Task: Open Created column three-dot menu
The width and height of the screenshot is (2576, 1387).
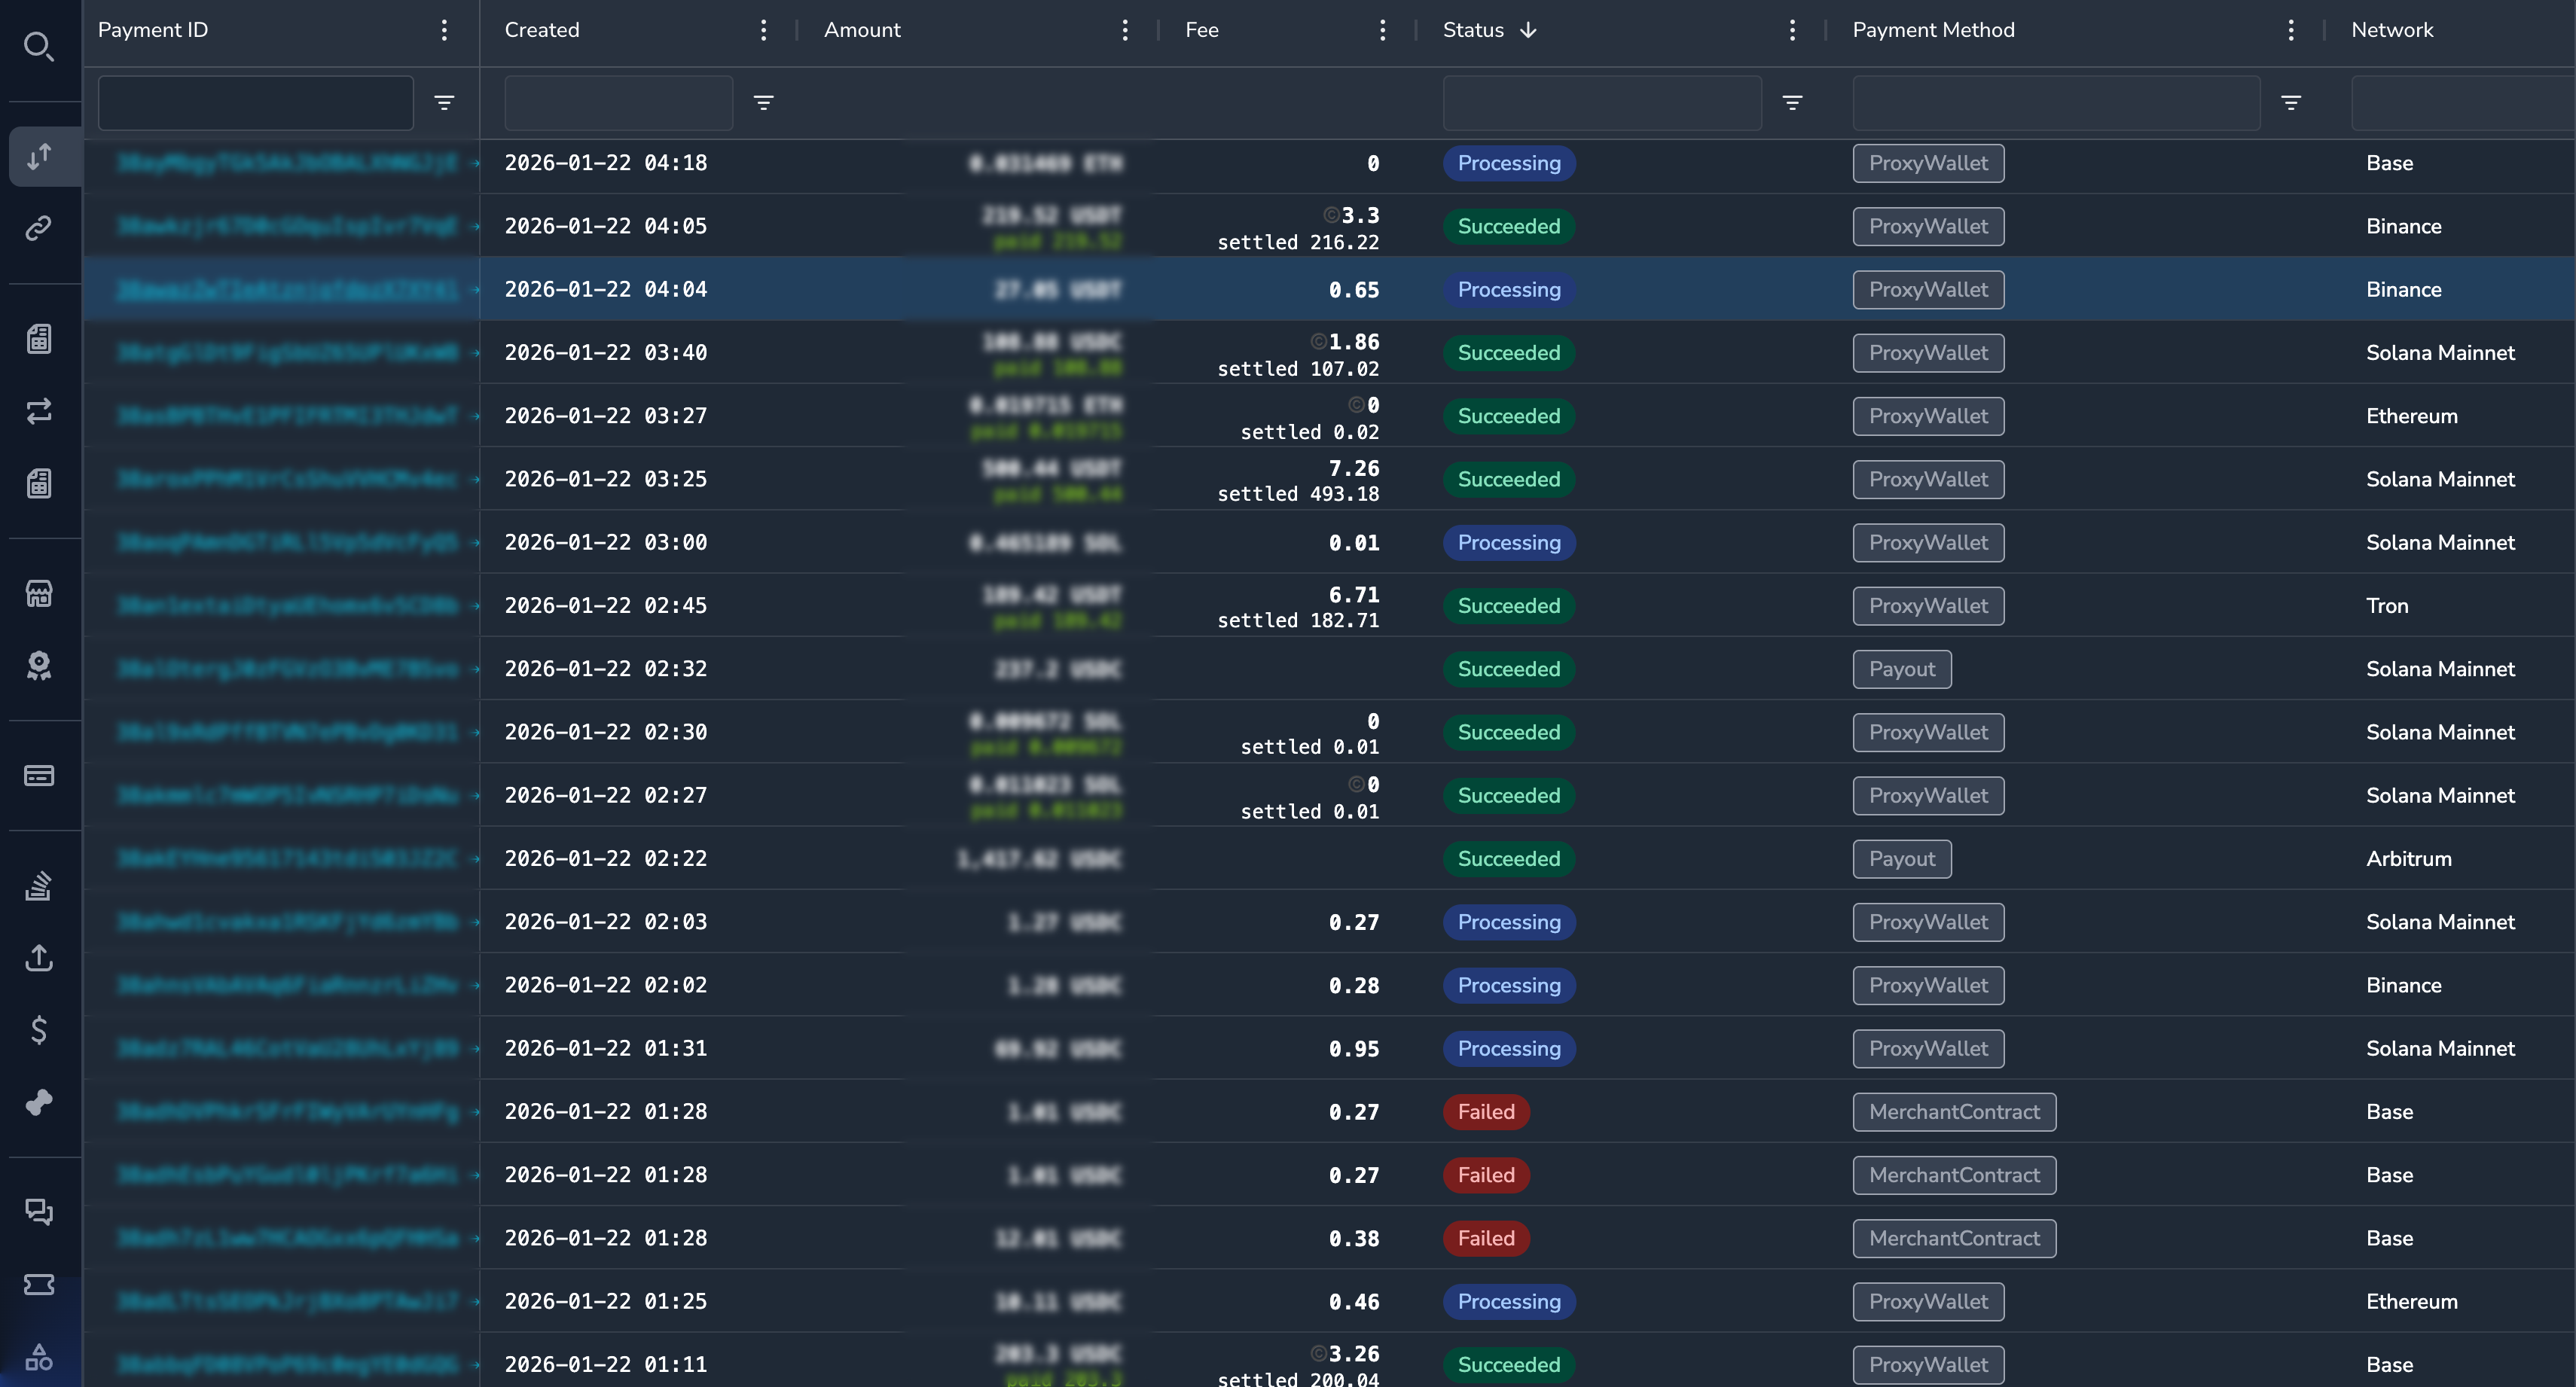Action: 763,30
